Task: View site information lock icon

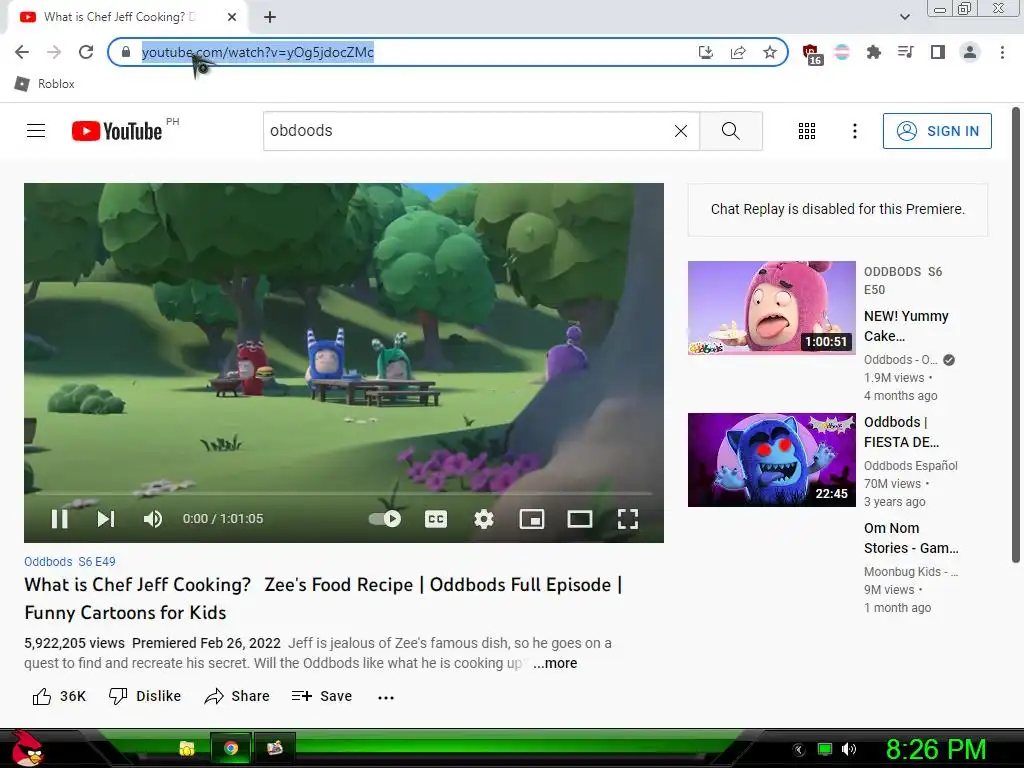Action: coord(125,52)
